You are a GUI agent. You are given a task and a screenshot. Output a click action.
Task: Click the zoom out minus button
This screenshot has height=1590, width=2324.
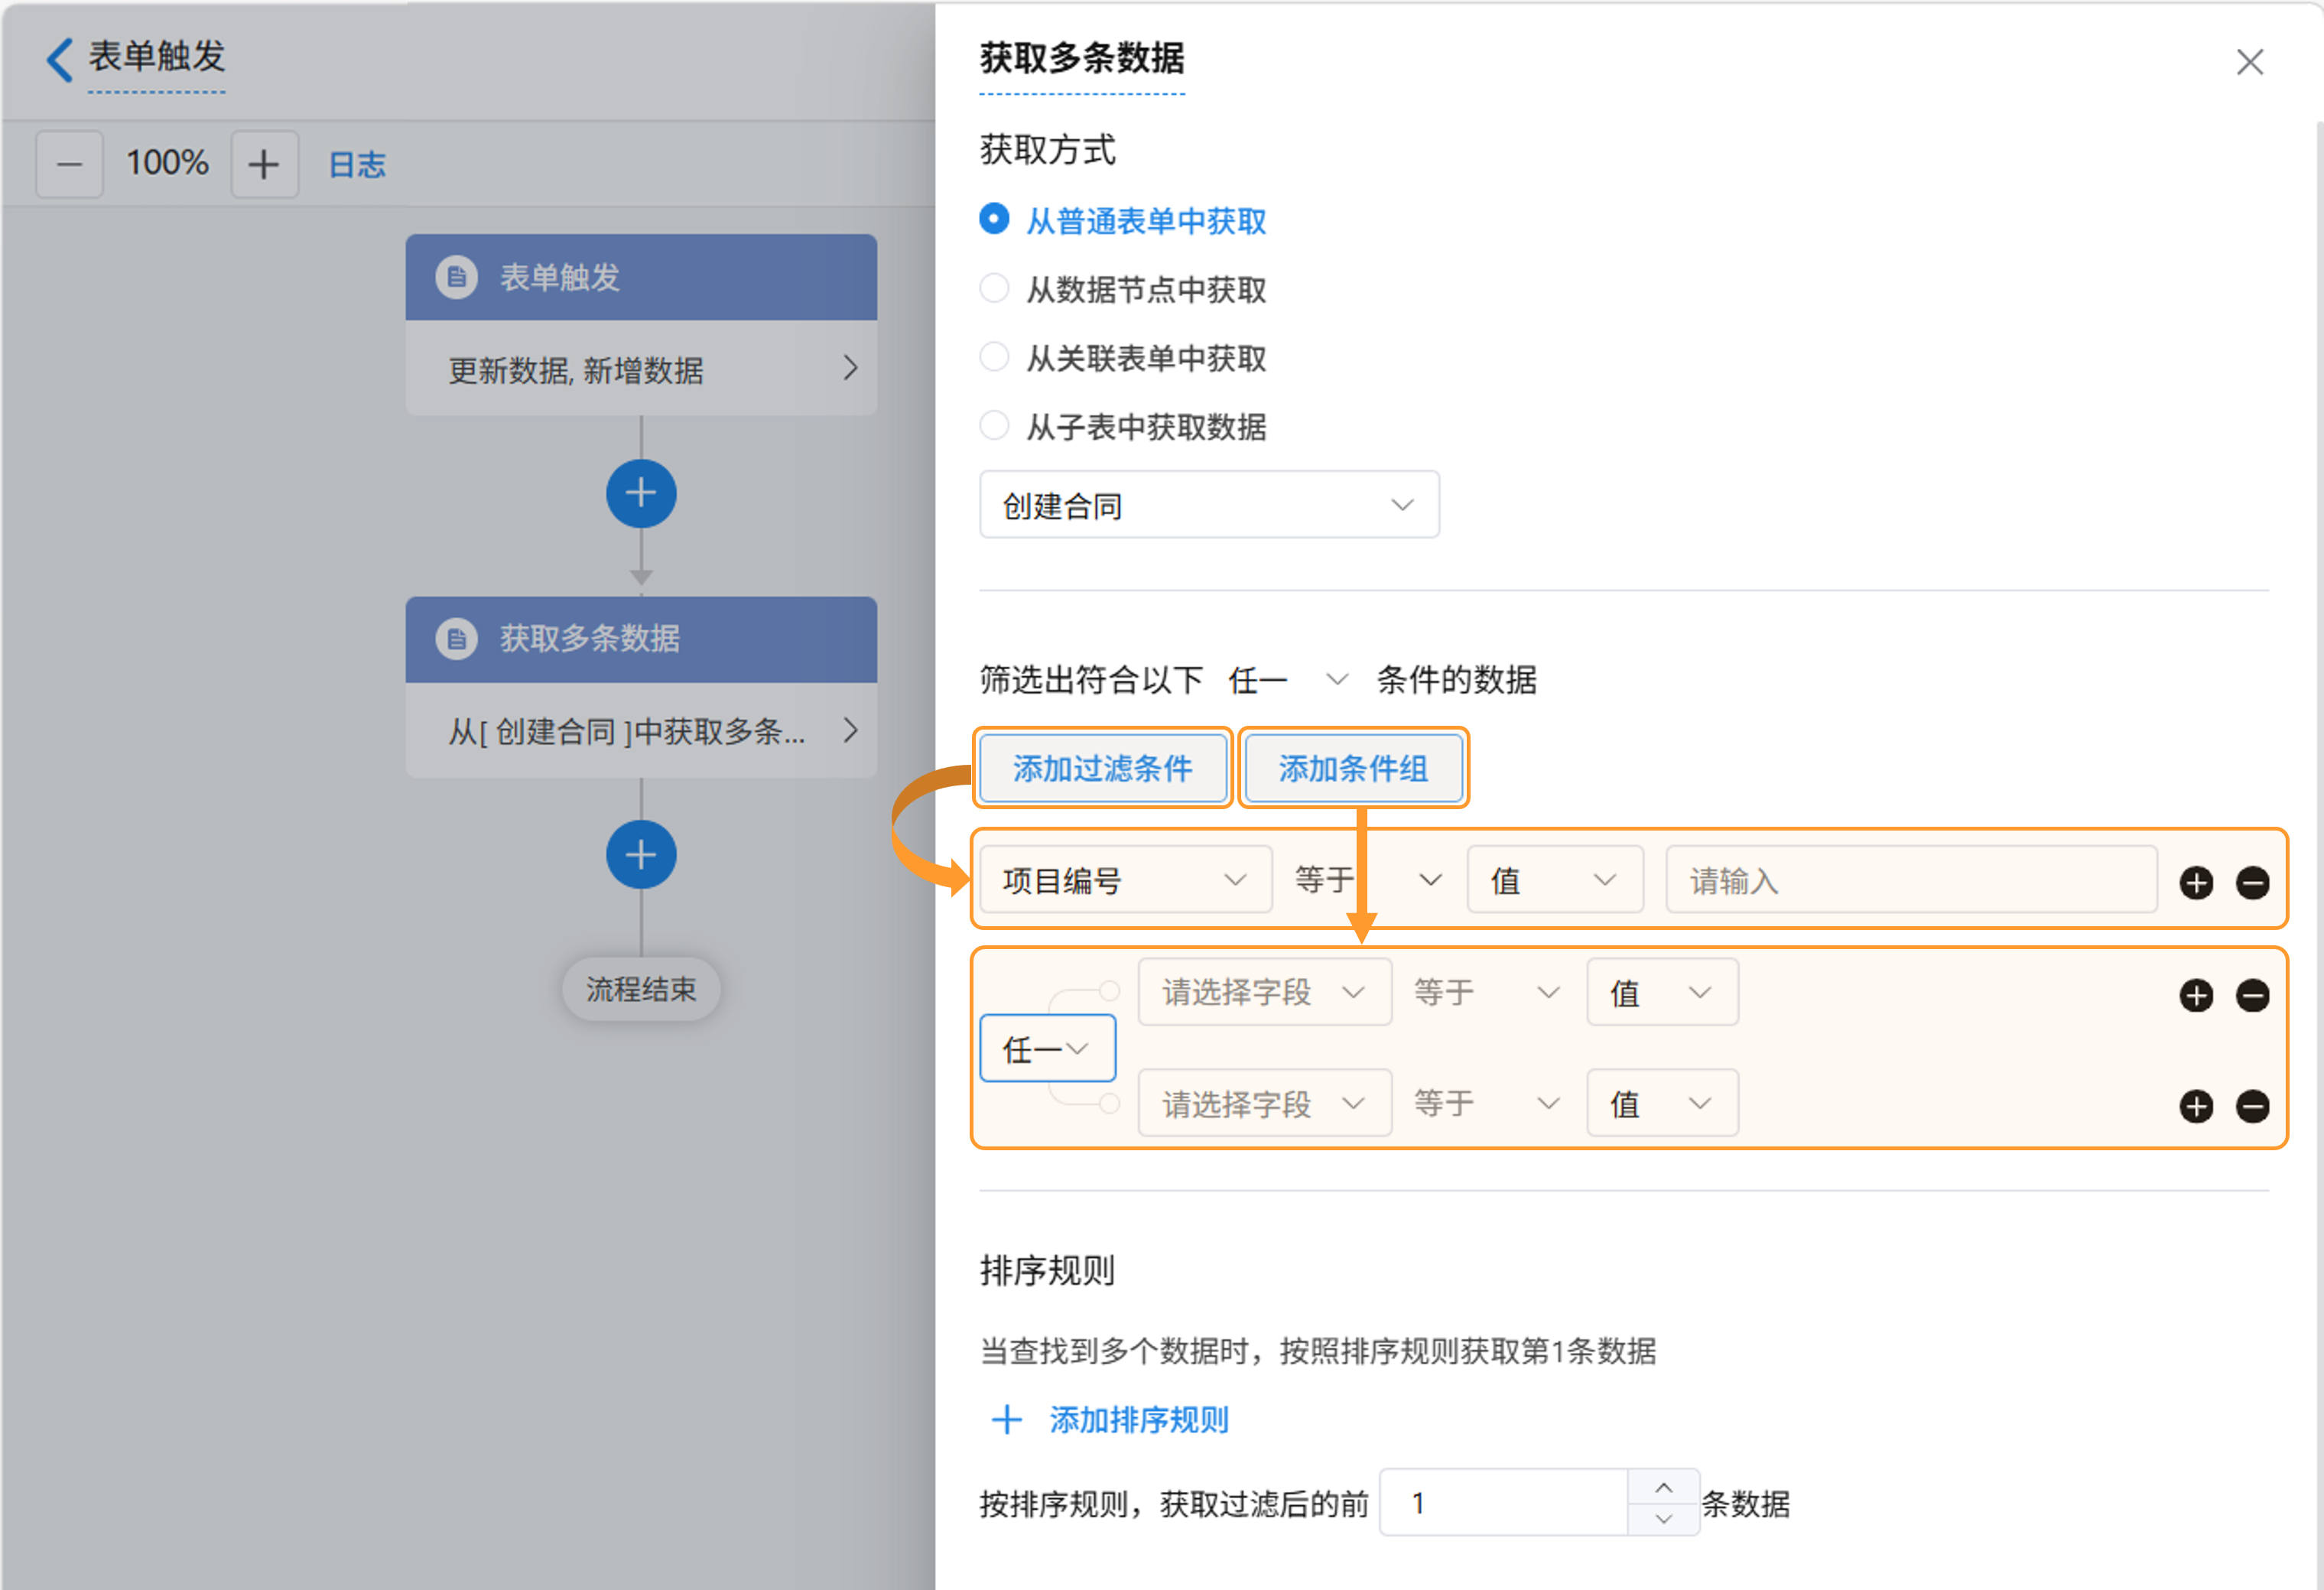click(x=69, y=164)
